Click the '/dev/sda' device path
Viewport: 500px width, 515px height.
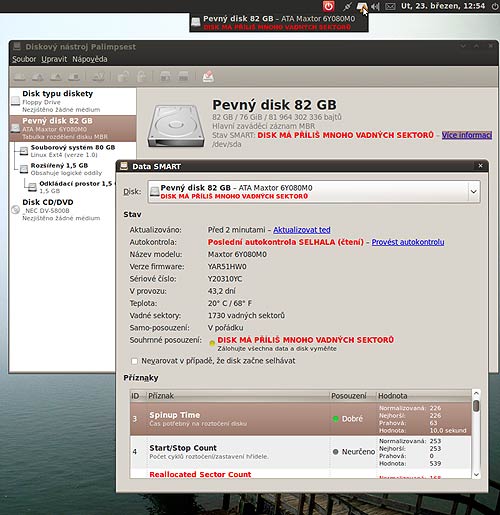(227, 144)
